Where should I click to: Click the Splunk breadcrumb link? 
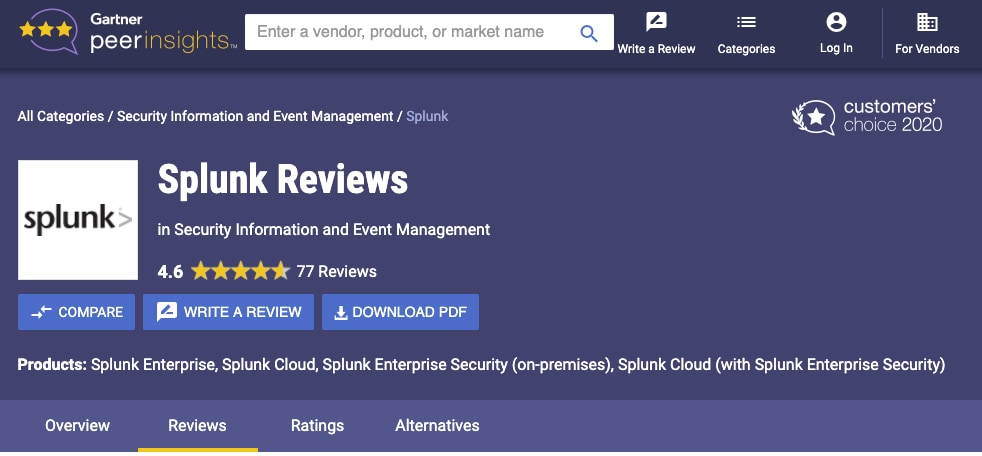point(427,117)
